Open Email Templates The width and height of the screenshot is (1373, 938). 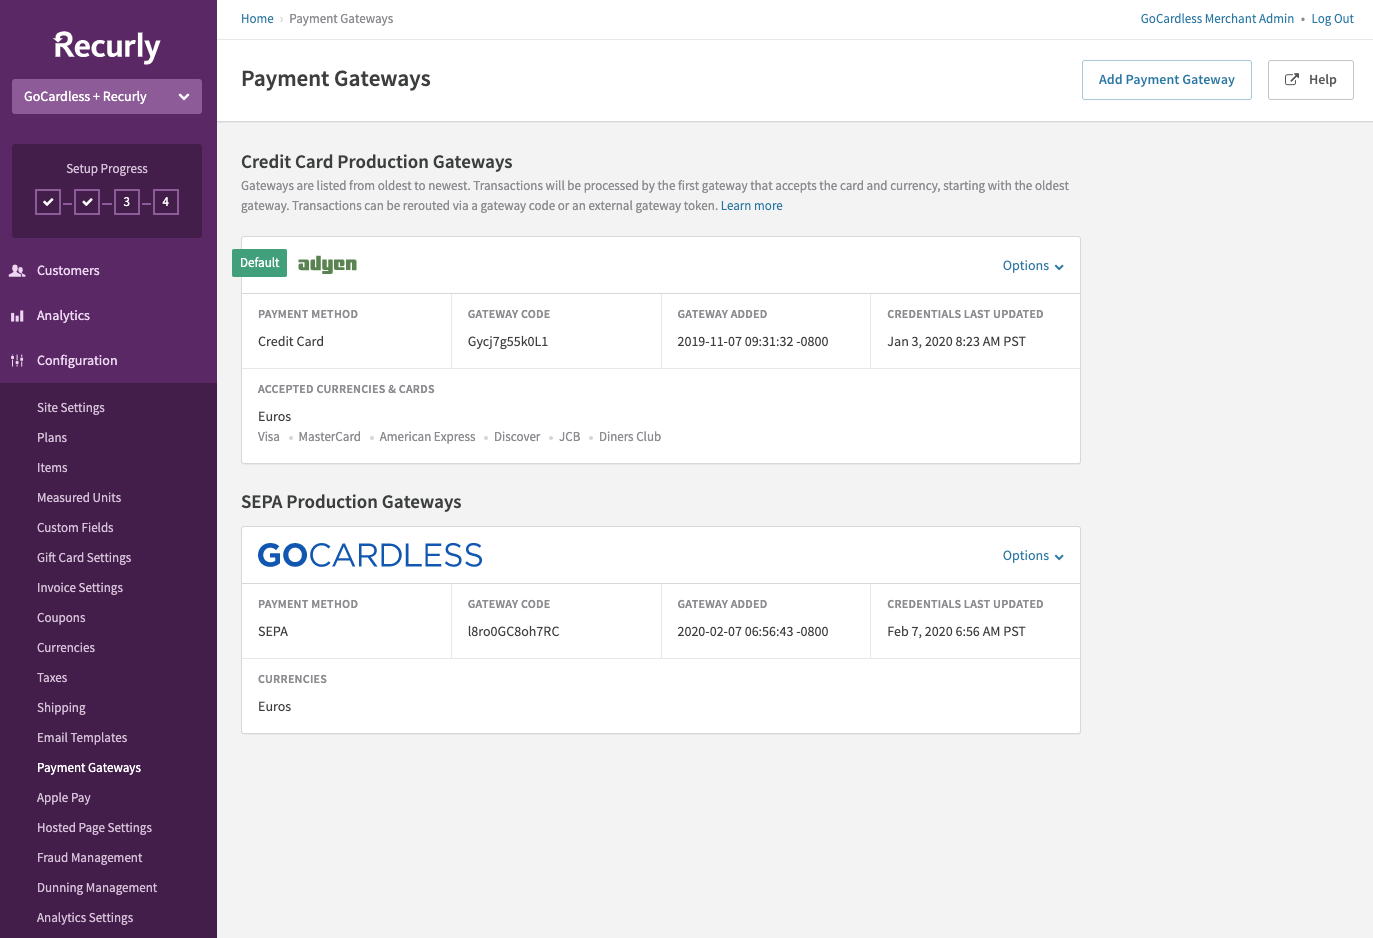82,738
